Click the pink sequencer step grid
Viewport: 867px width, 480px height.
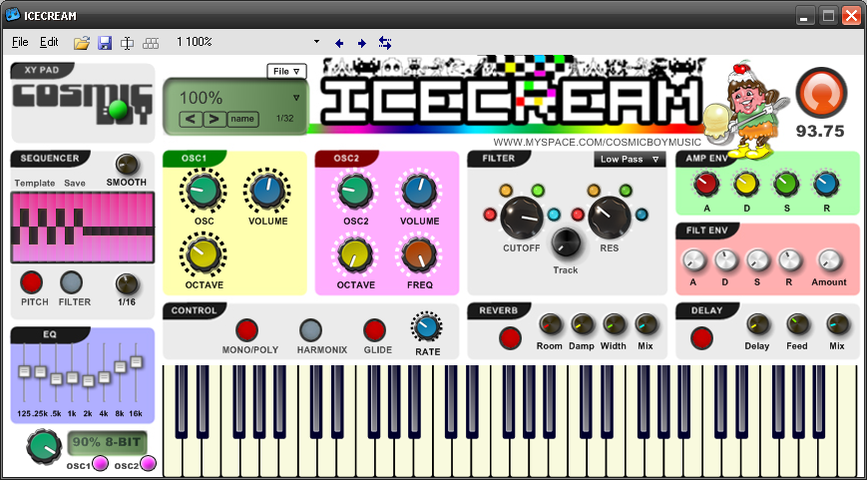(x=83, y=227)
